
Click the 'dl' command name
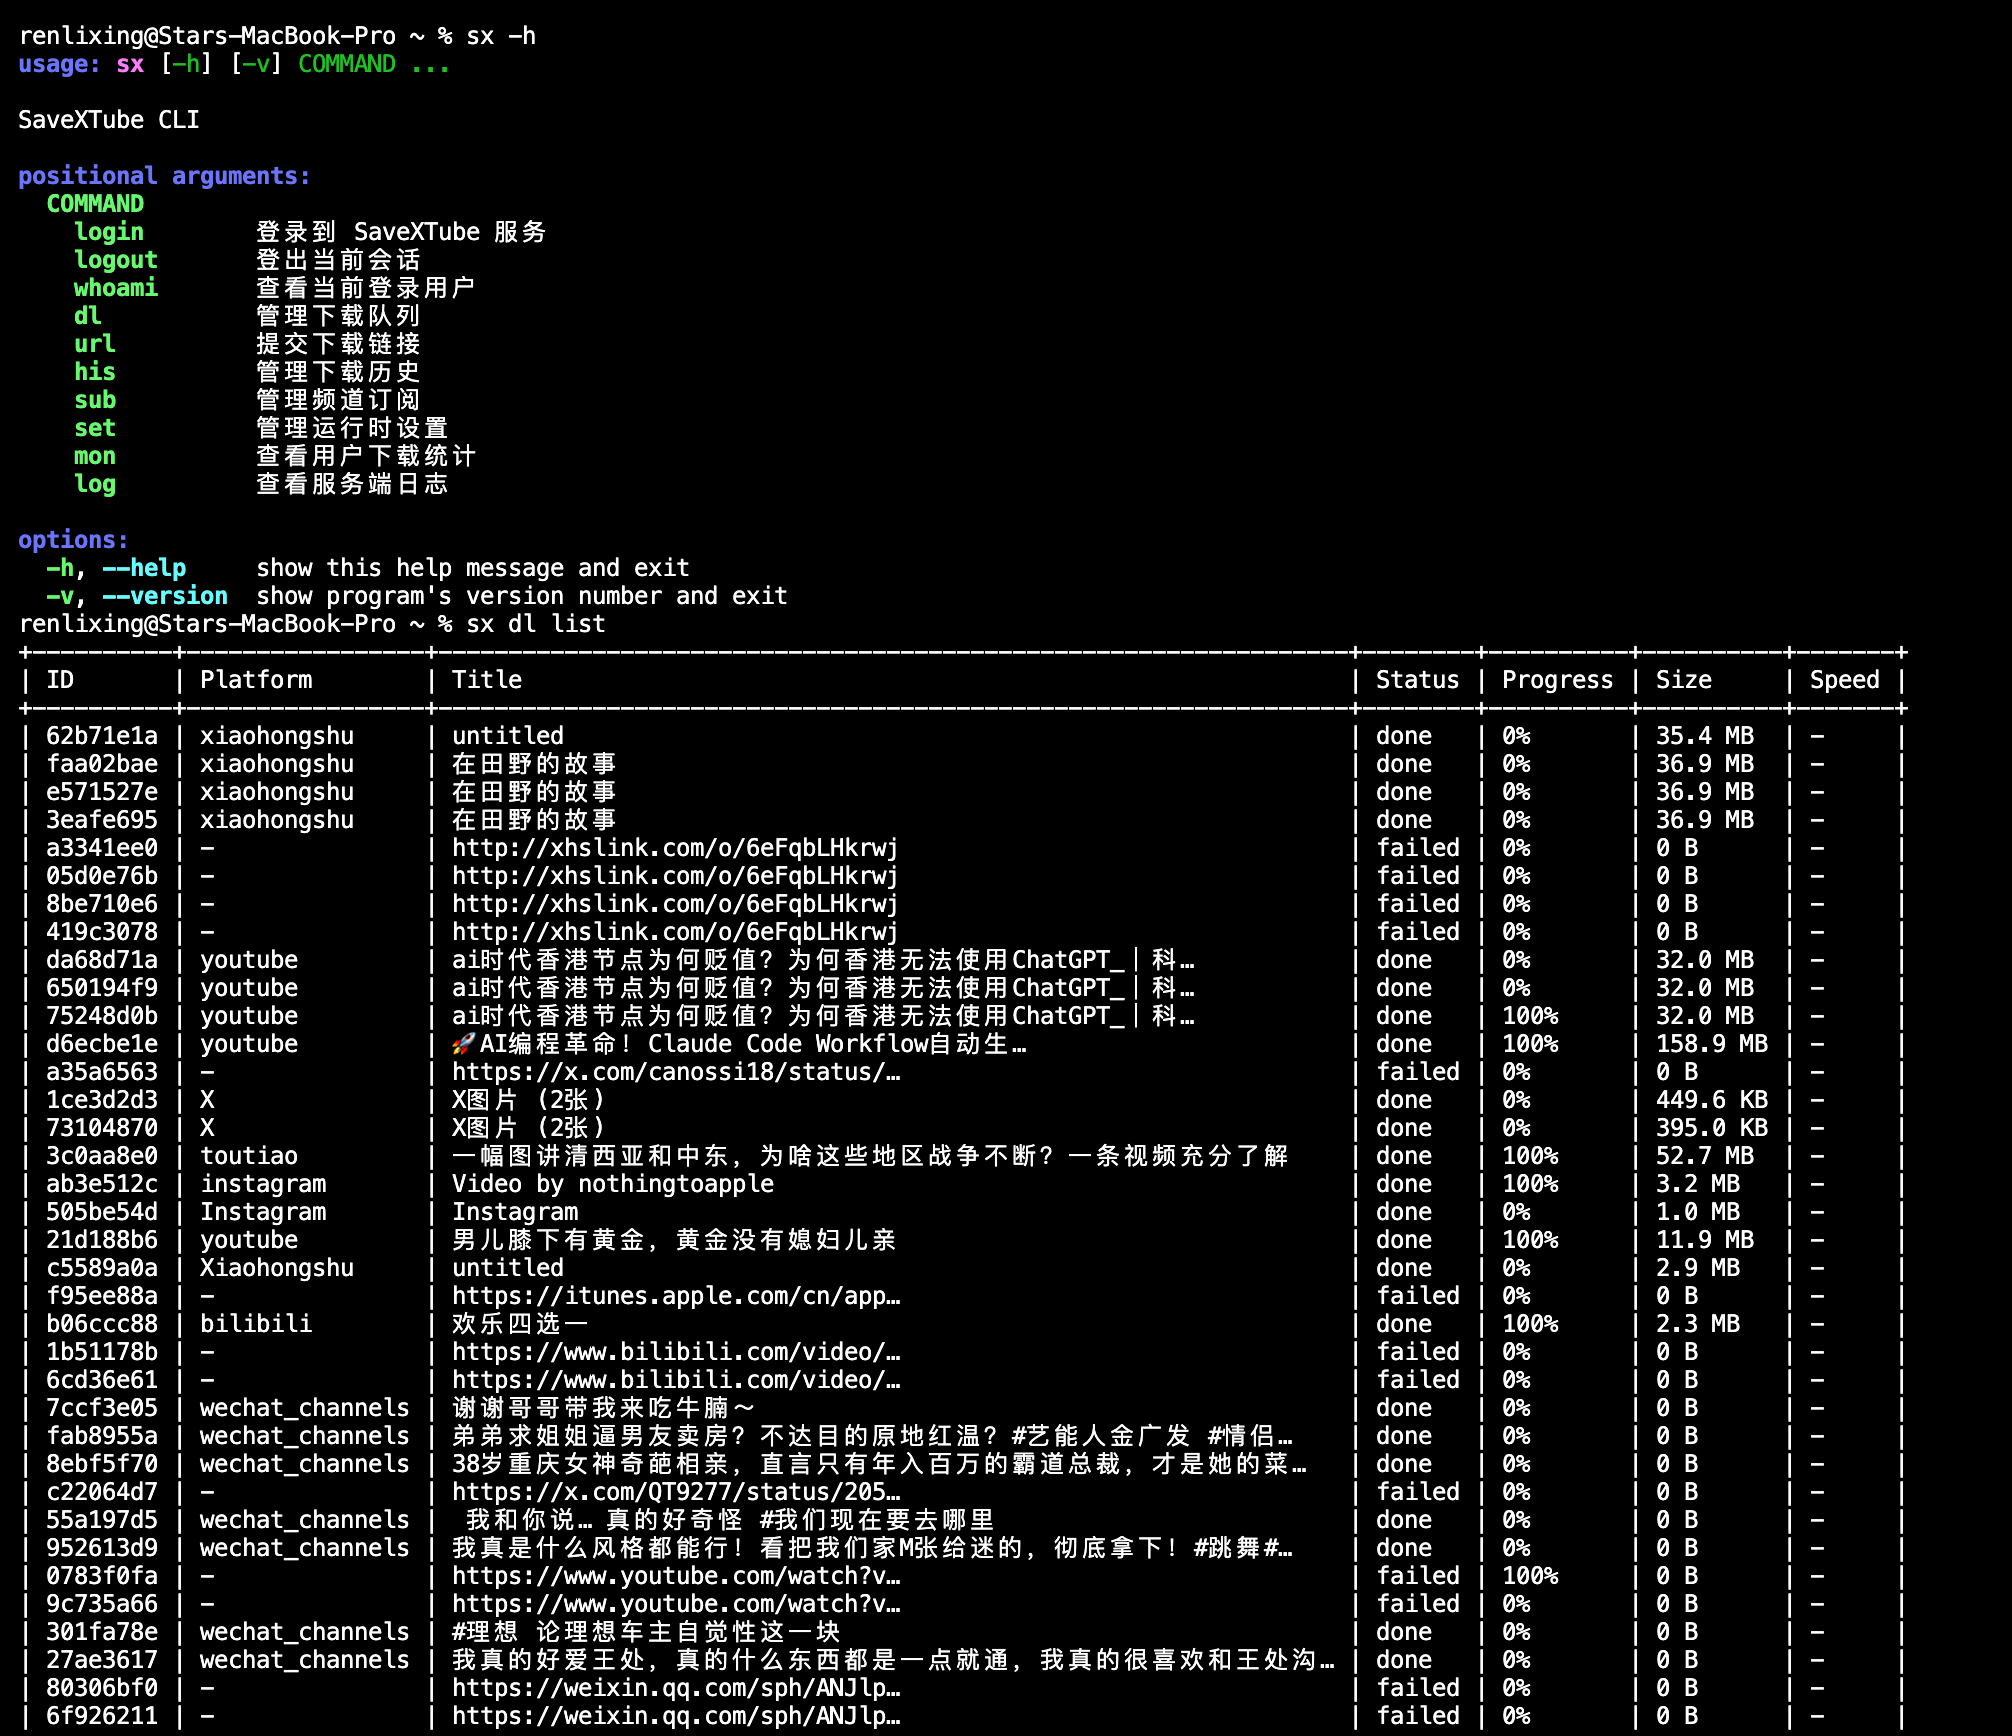click(88, 316)
